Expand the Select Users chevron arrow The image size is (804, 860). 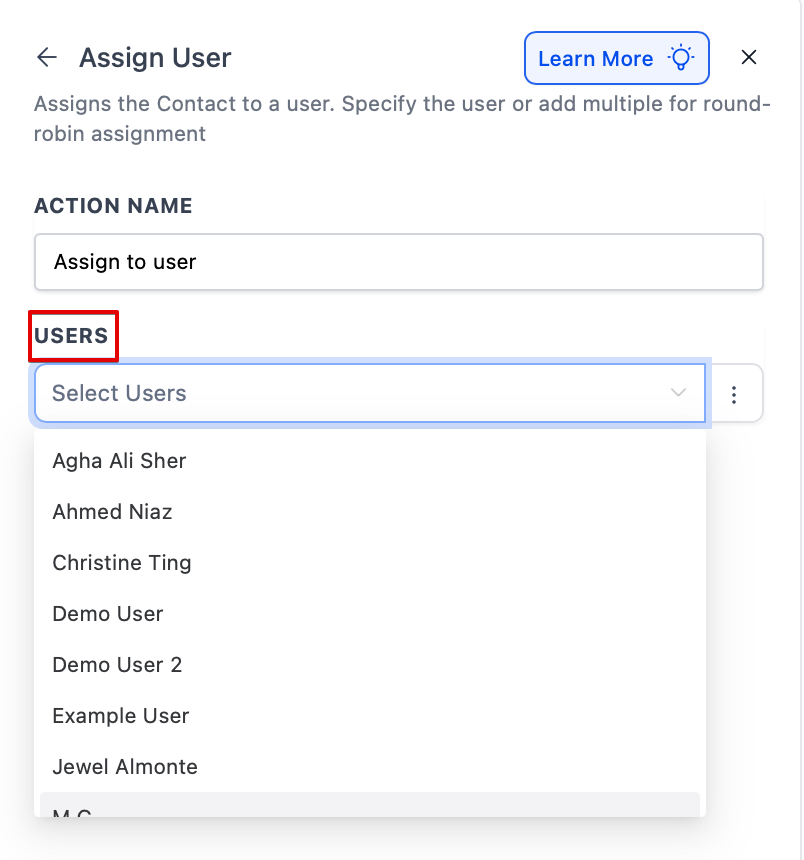pos(679,393)
